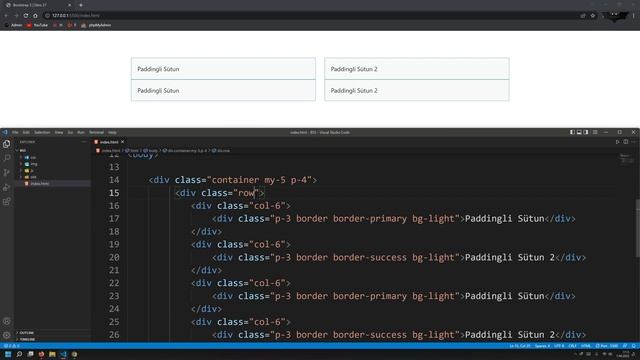
Task: Toggle the Secondary Side Bar layout button
Action: click(586, 132)
